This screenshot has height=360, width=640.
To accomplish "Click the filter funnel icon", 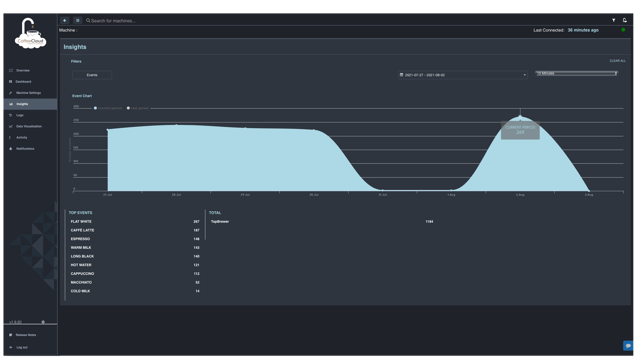I will coord(613,20).
